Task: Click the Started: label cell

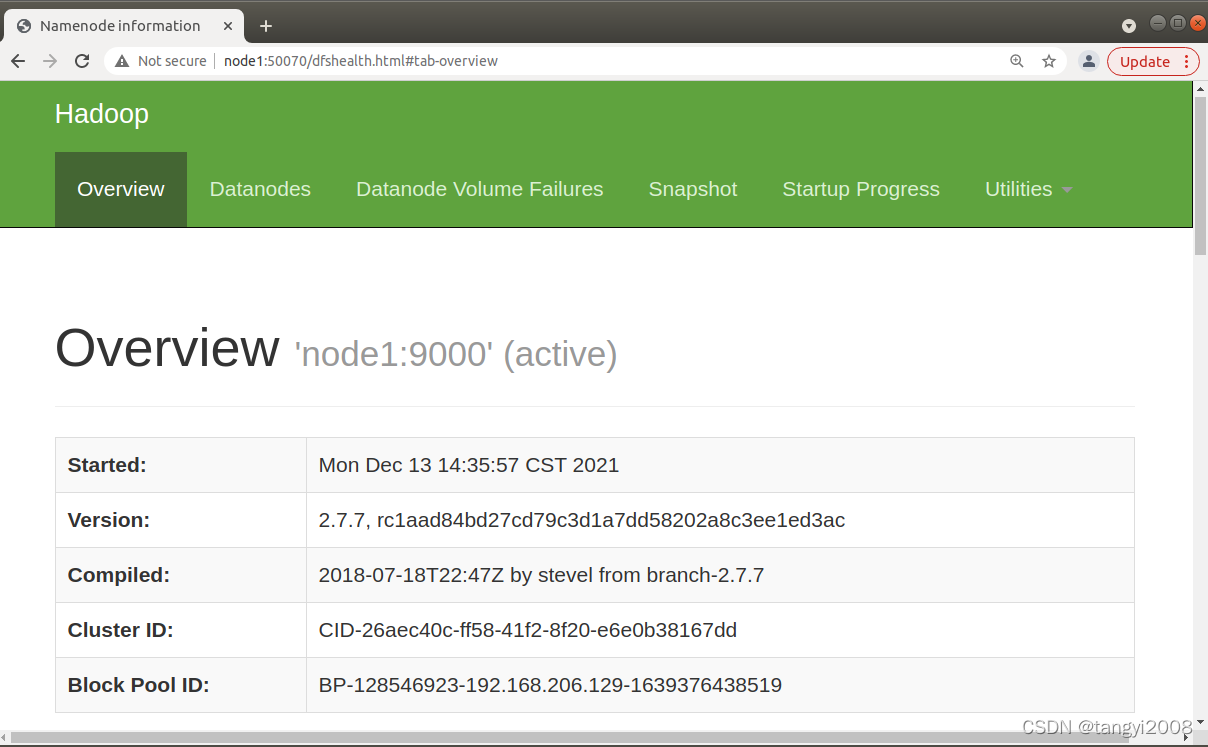Action: [181, 465]
